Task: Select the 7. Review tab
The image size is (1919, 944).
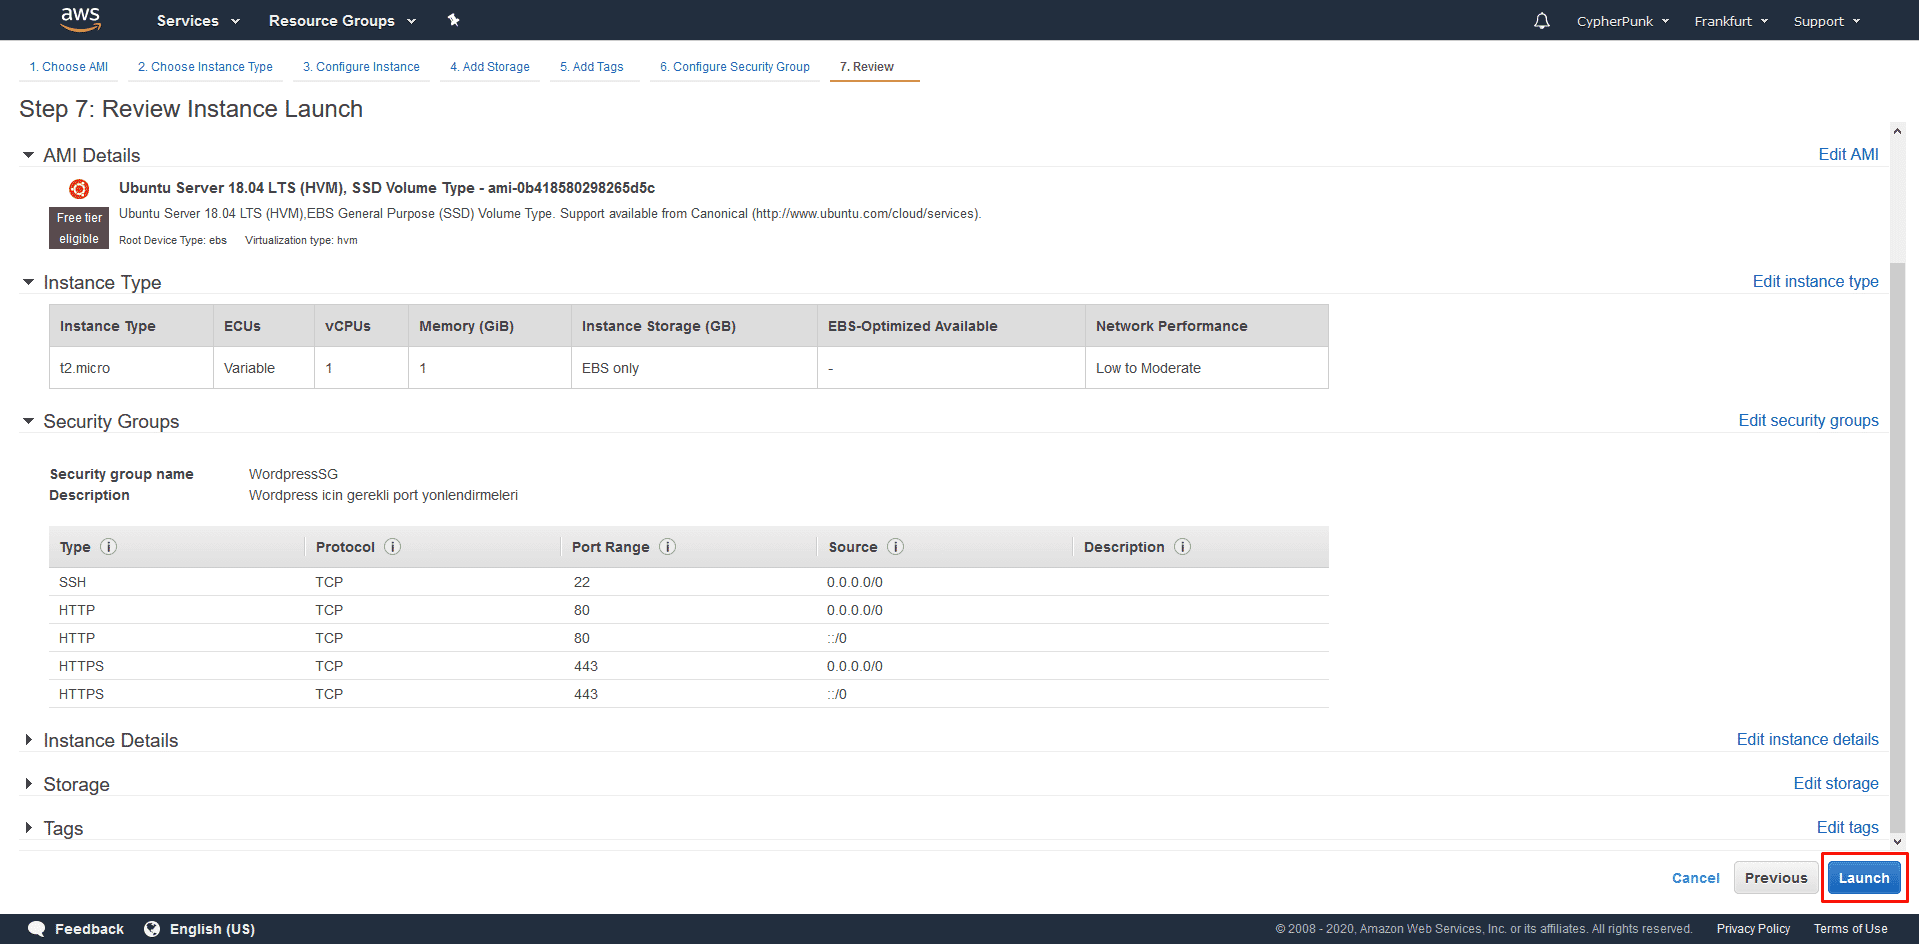Action: (867, 67)
